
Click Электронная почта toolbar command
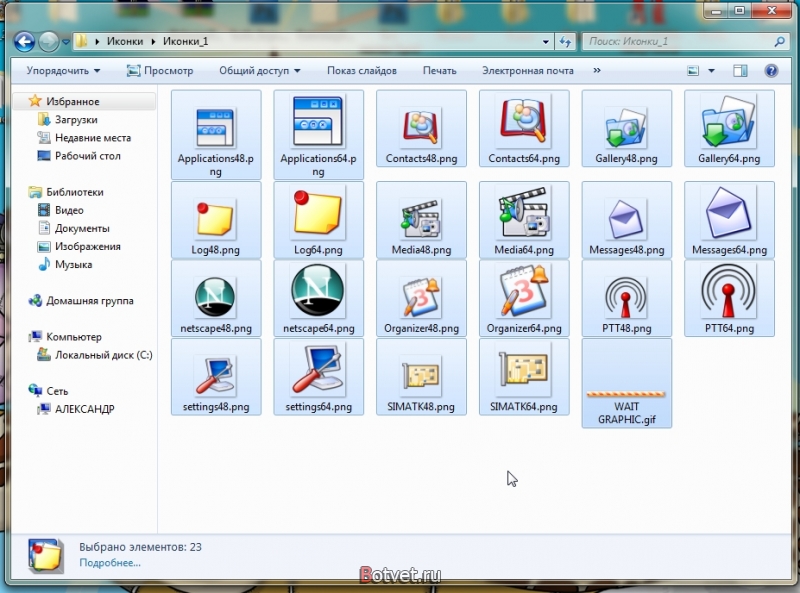pyautogui.click(x=528, y=70)
